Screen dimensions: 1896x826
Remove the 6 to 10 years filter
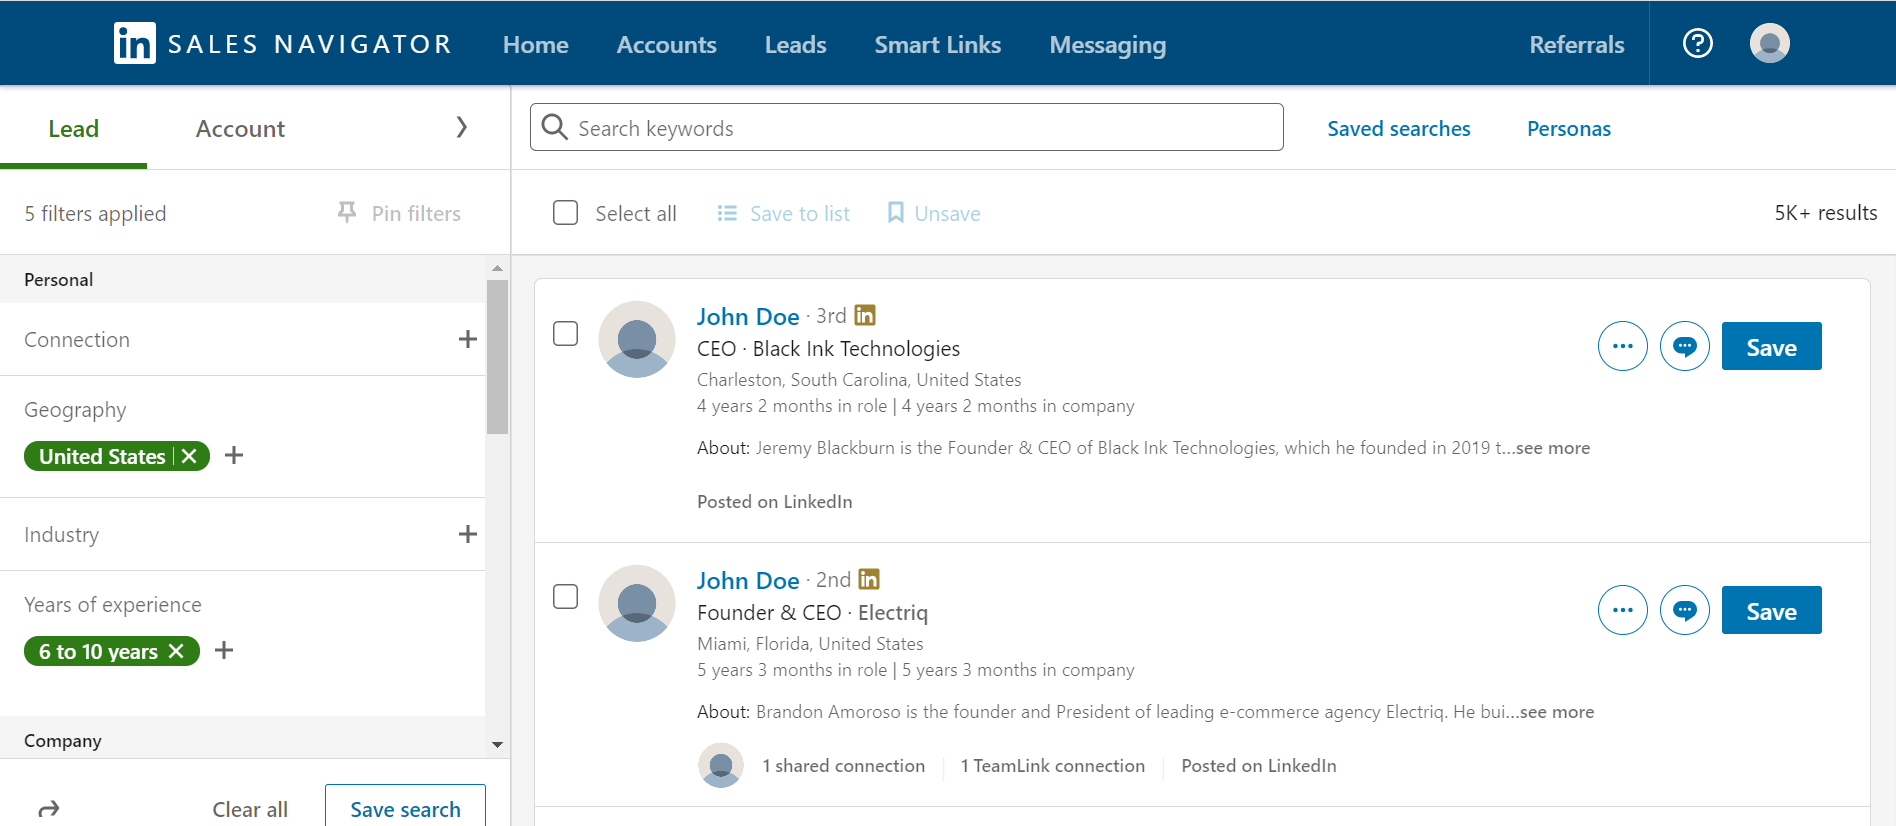click(176, 651)
